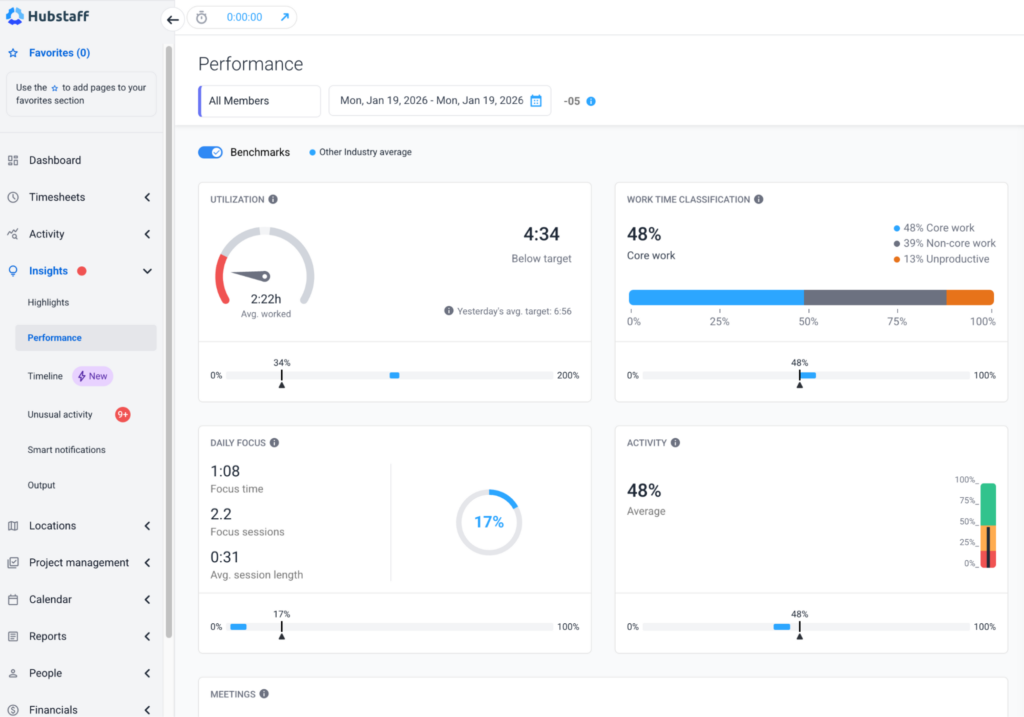Expand the Timesheets menu chevron
Image resolution: width=1024 pixels, height=717 pixels.
click(x=147, y=197)
